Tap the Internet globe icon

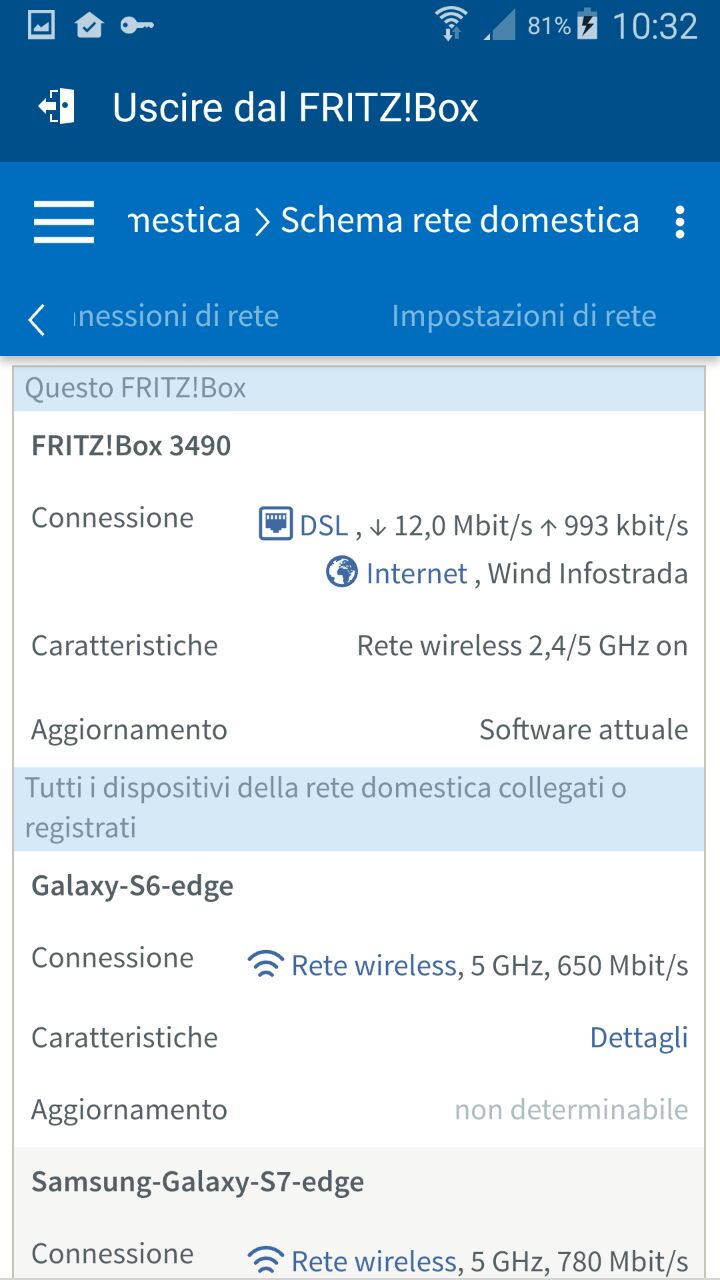point(341,573)
